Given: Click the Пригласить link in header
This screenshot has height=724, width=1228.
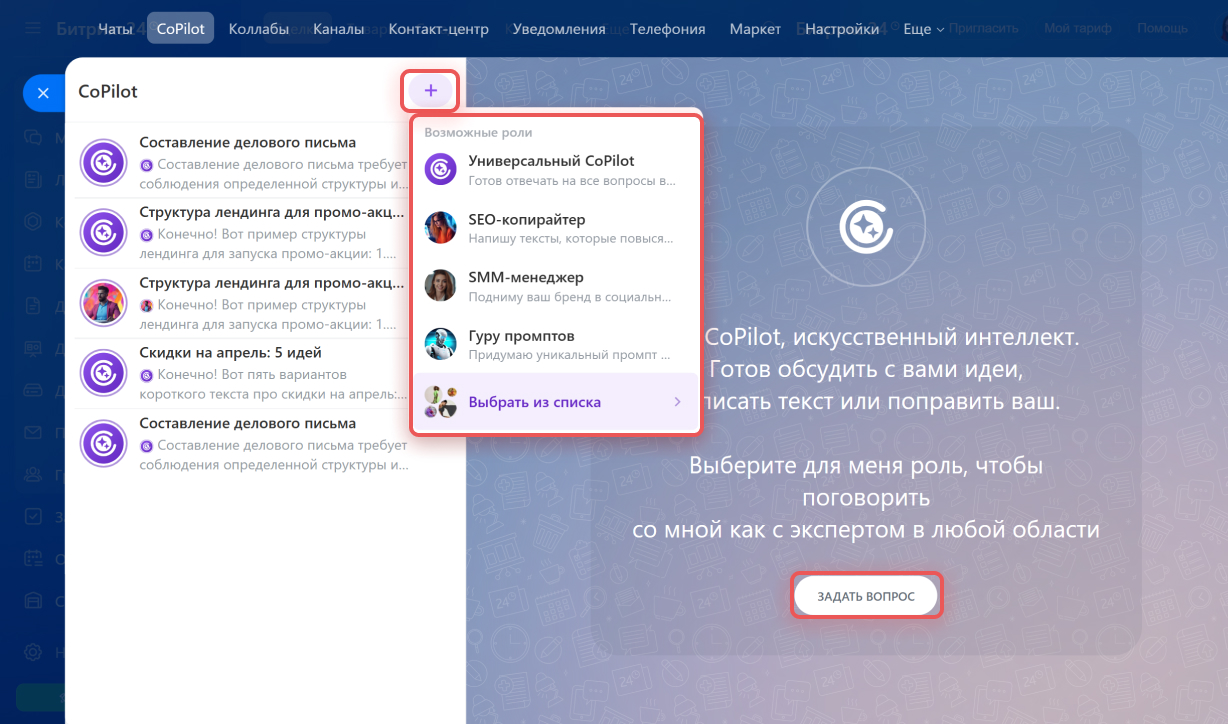Looking at the screenshot, I should pos(985,29).
